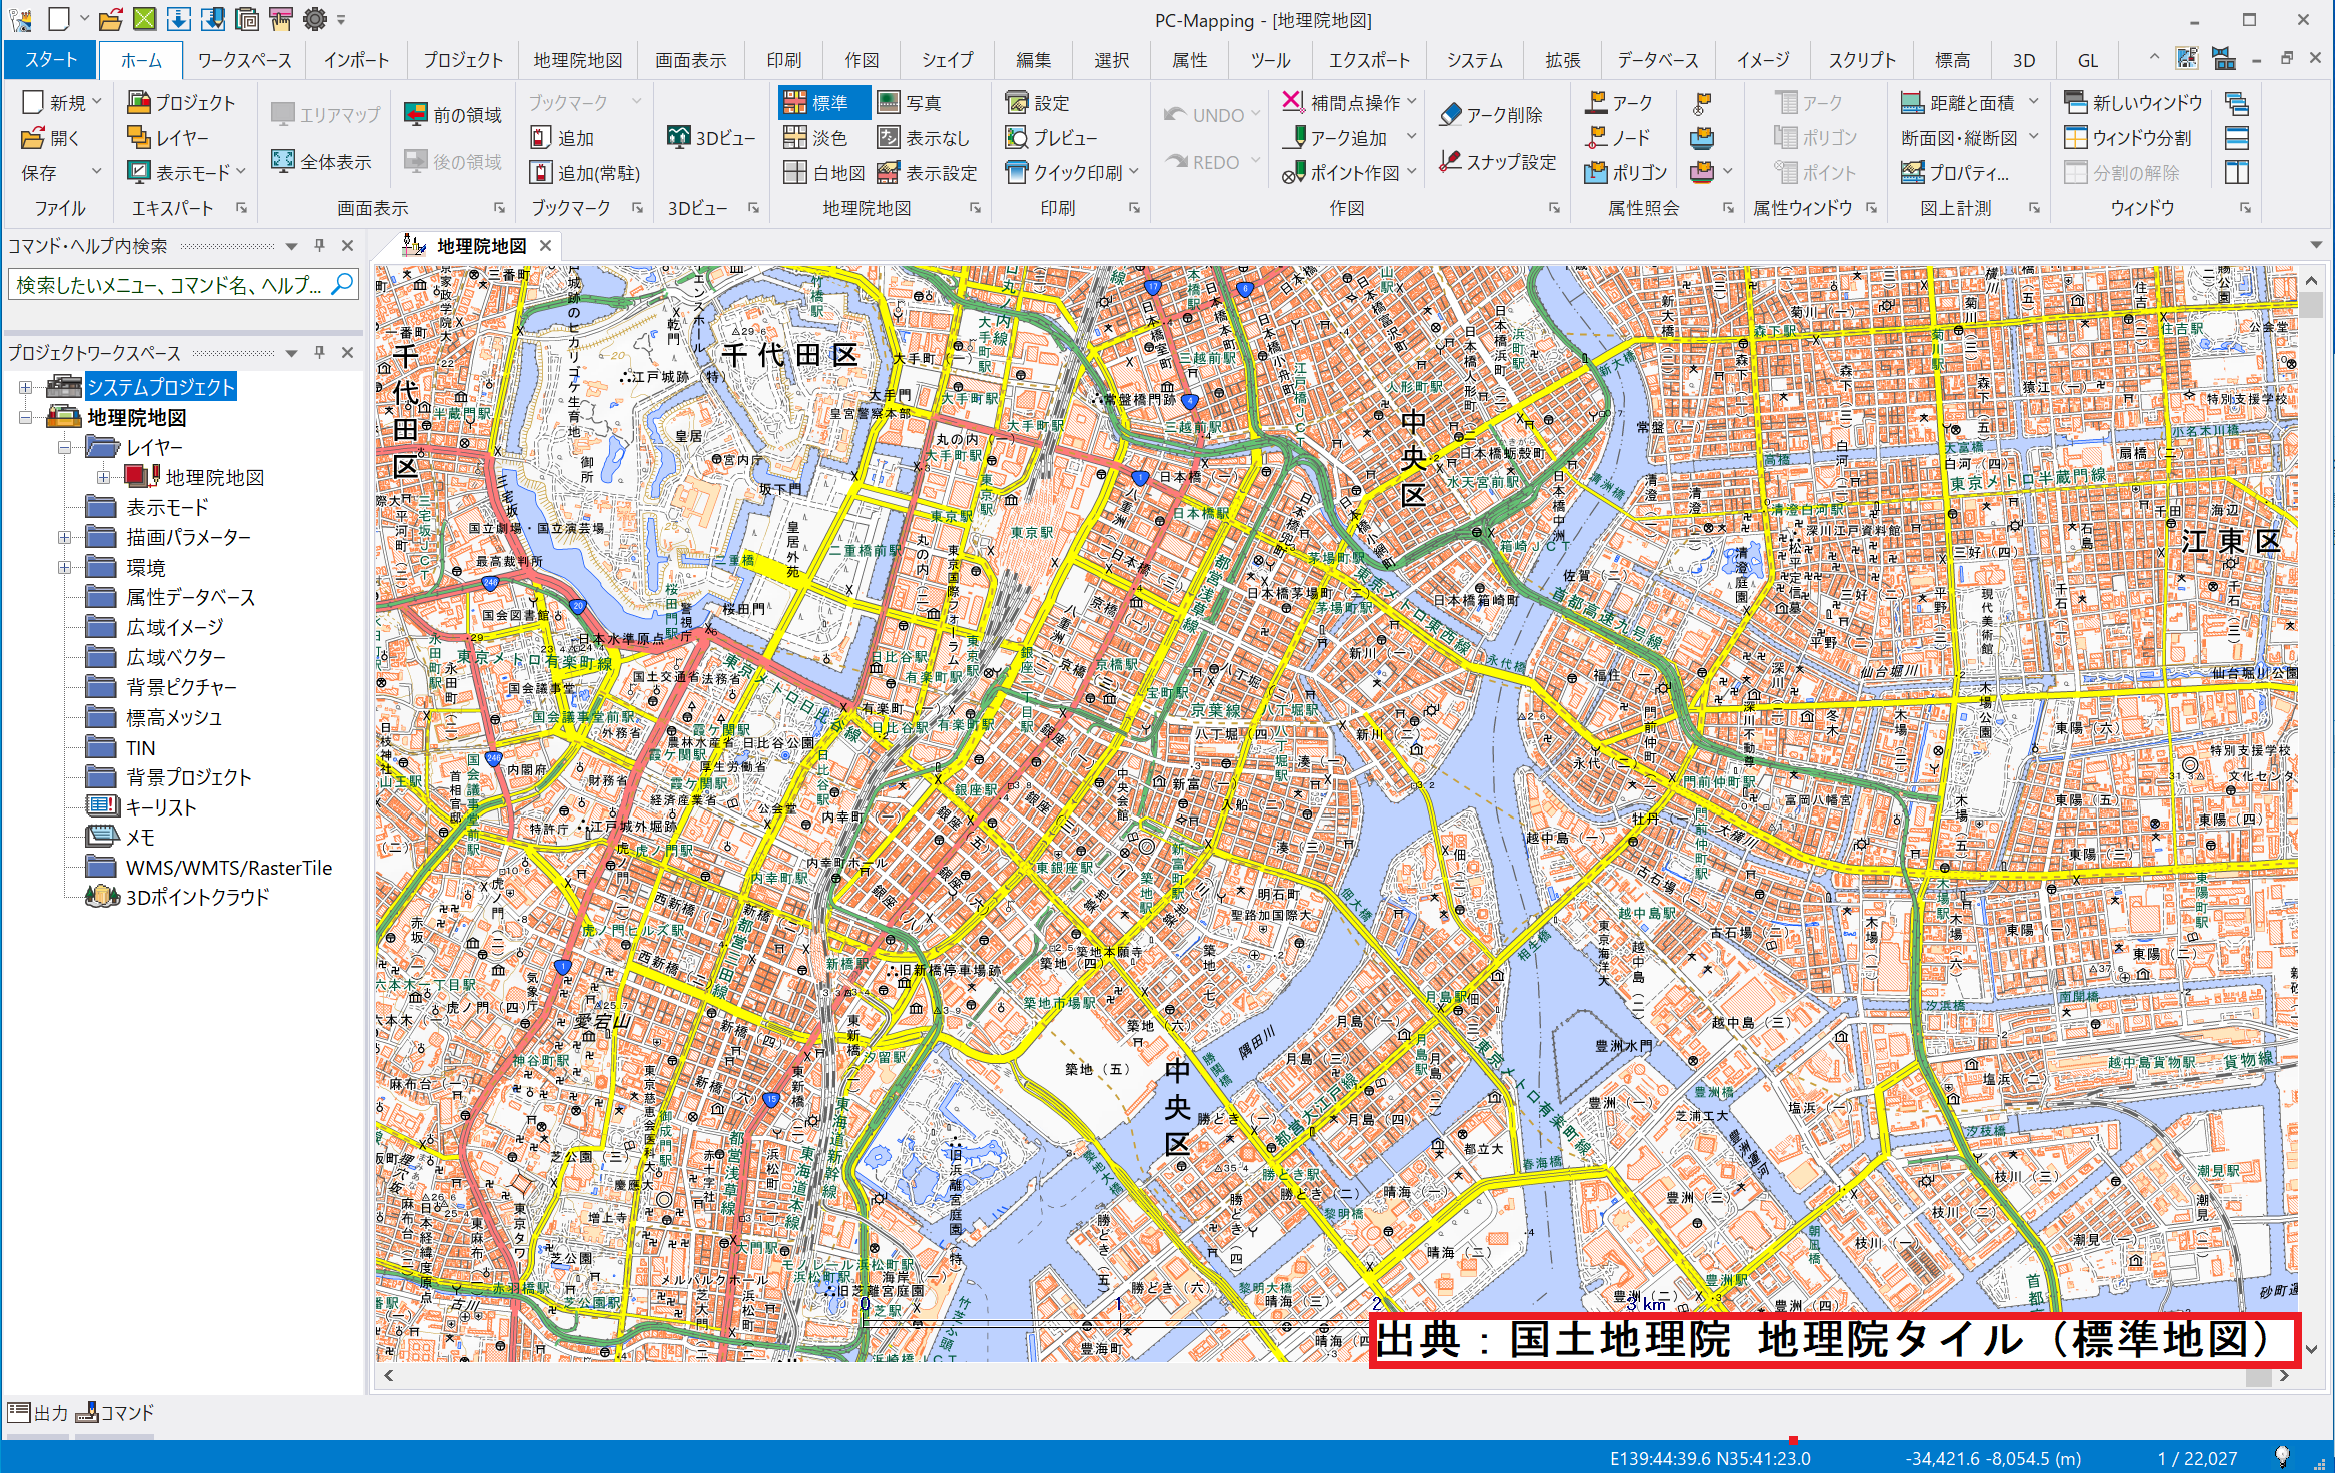
Task: Click the レイヤー export icon
Action: [169, 138]
